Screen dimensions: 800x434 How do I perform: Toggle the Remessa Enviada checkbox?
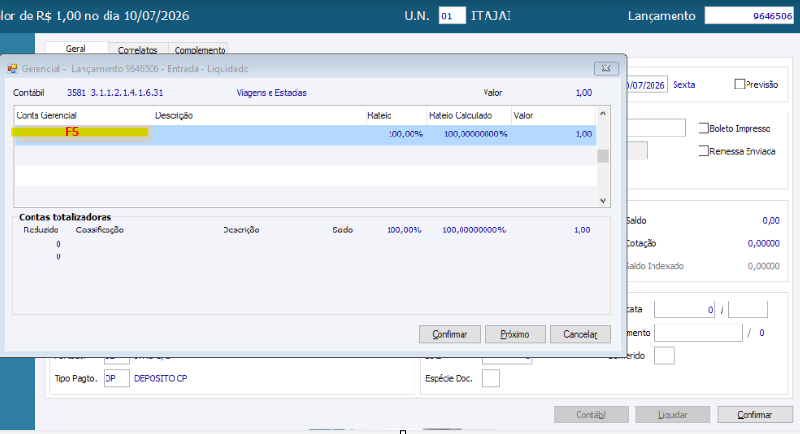pos(704,150)
